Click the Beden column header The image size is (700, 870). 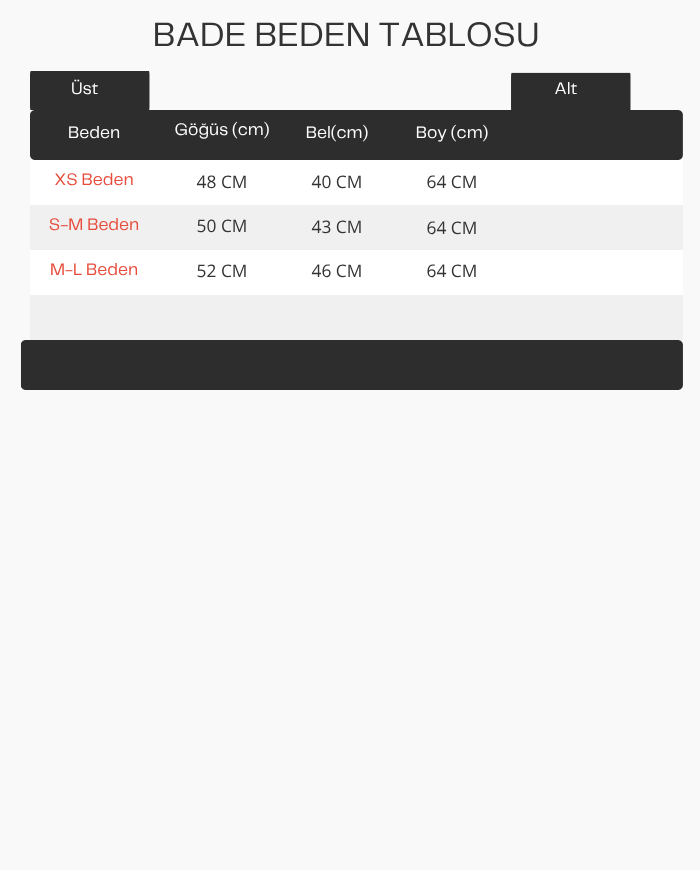94,133
